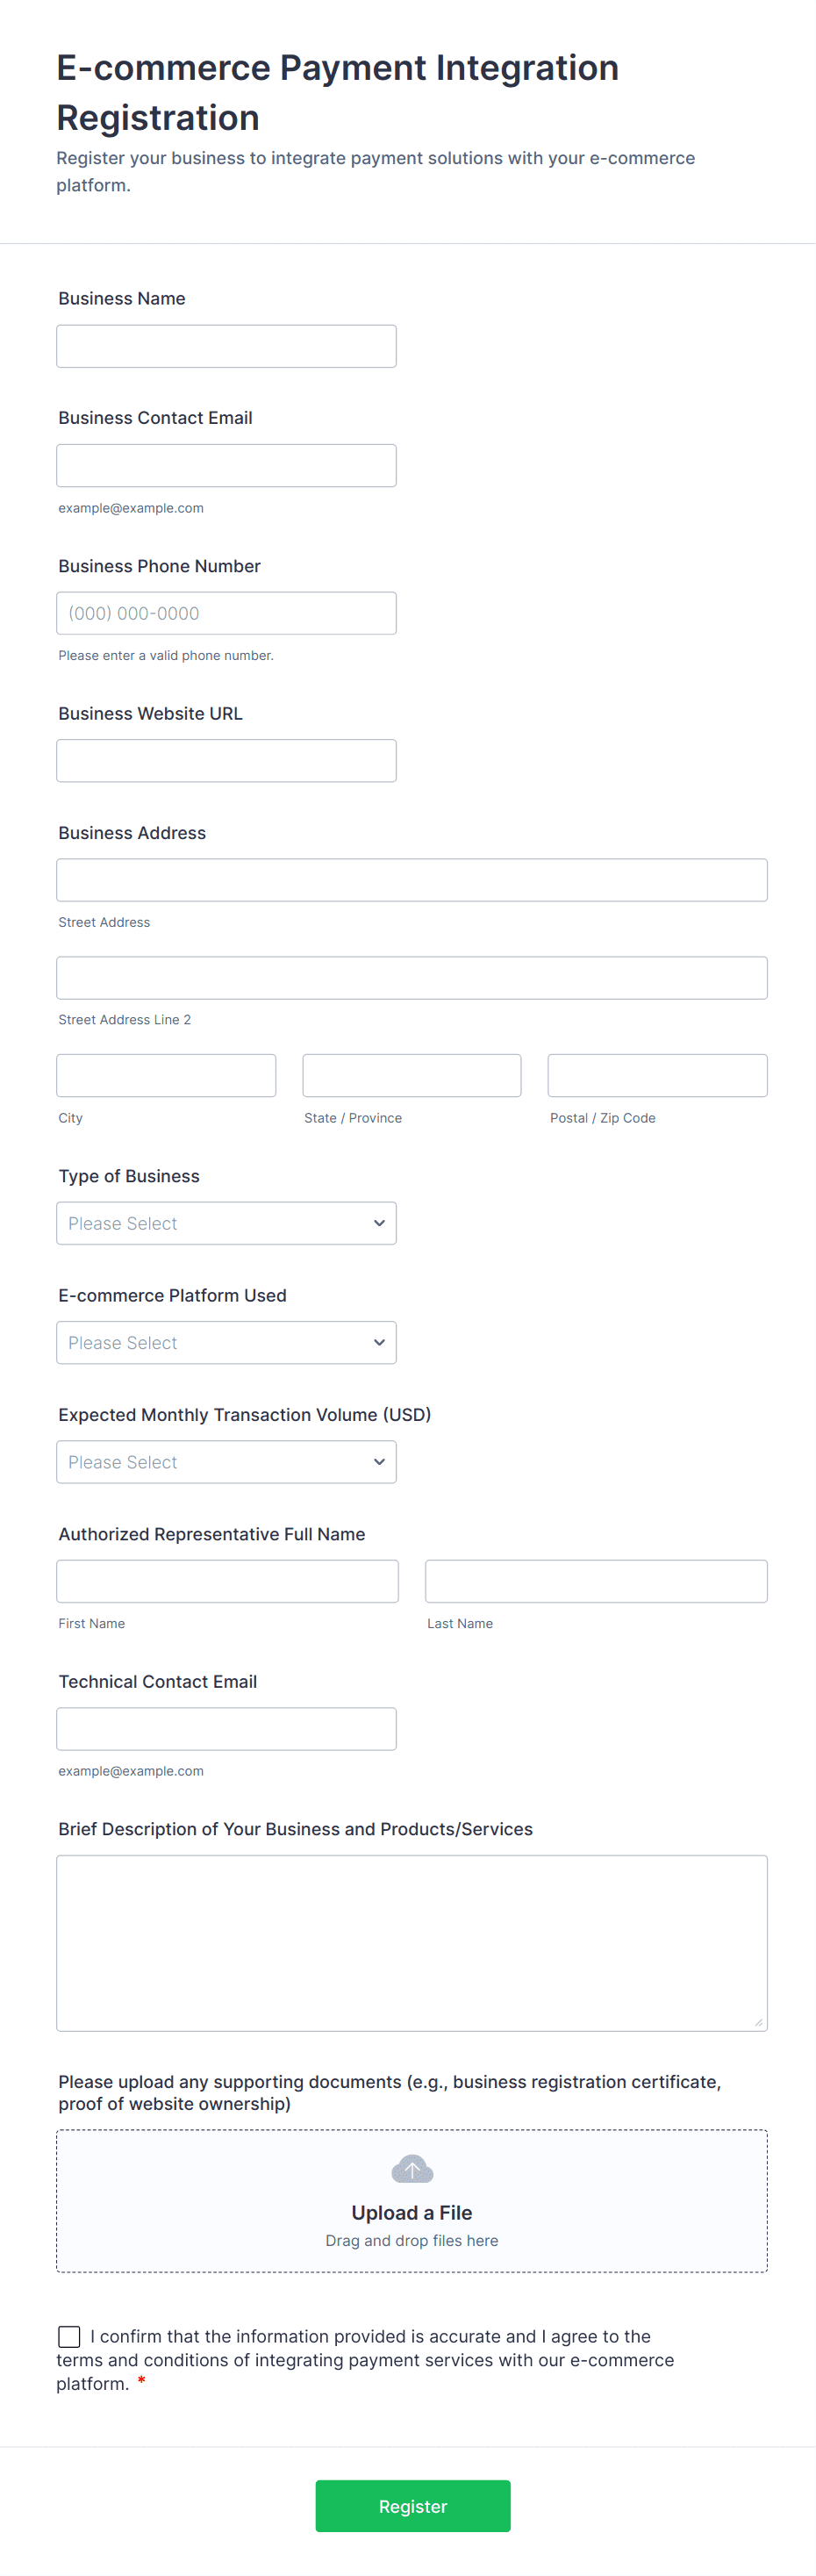Select the City input field
The width and height of the screenshot is (816, 2576).
click(x=166, y=1075)
